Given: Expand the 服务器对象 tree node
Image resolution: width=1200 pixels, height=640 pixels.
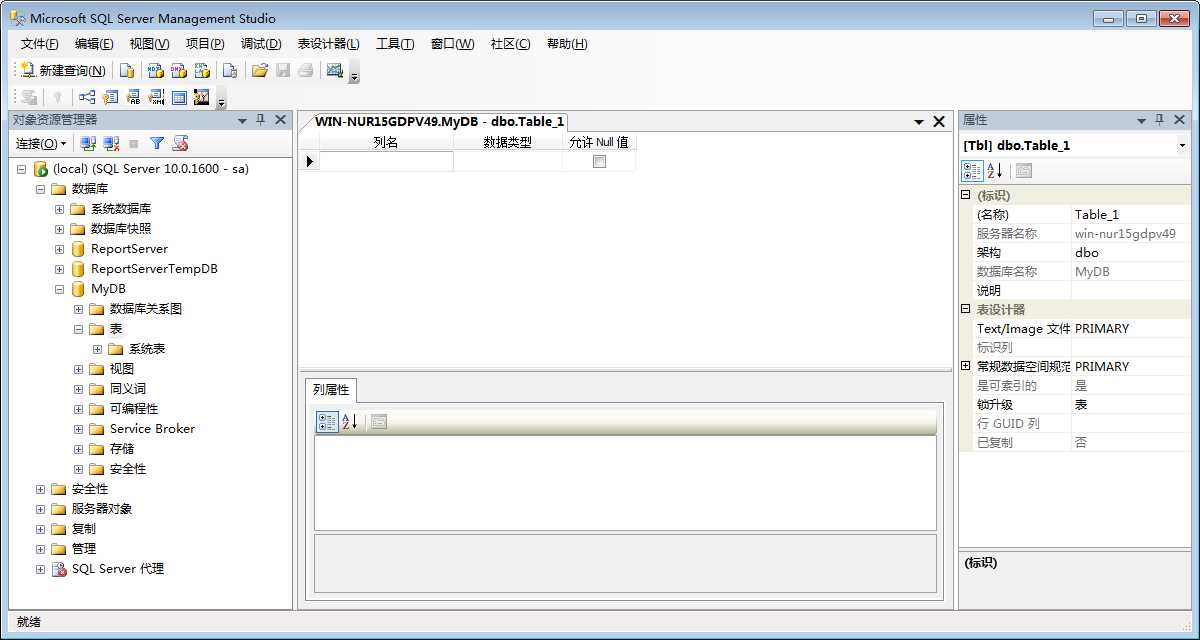Looking at the screenshot, I should click(41, 509).
